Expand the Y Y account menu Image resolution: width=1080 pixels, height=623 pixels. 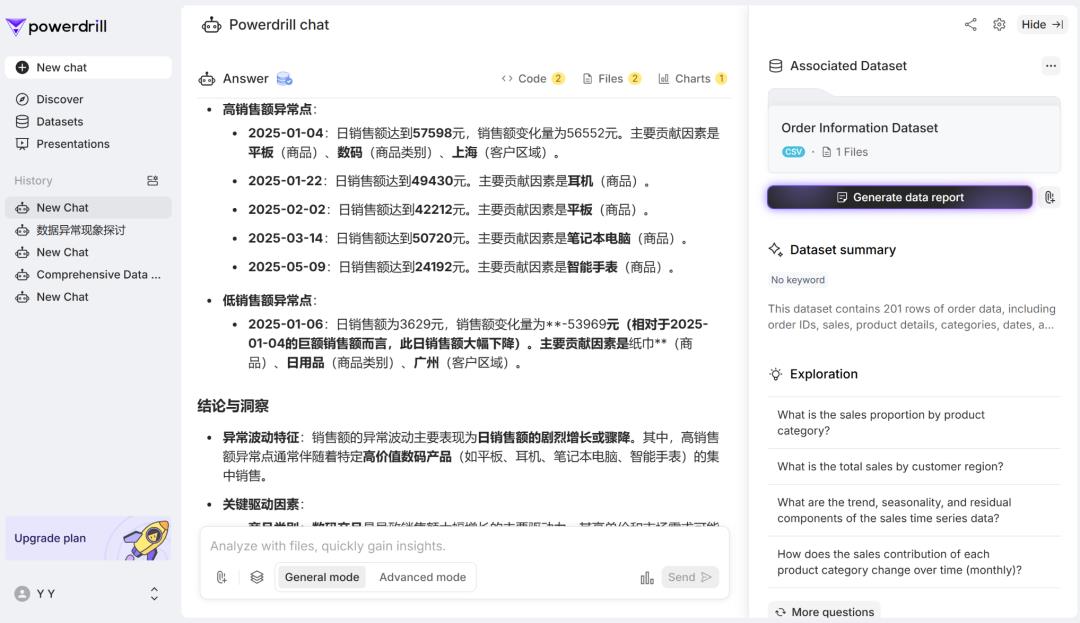click(154, 594)
